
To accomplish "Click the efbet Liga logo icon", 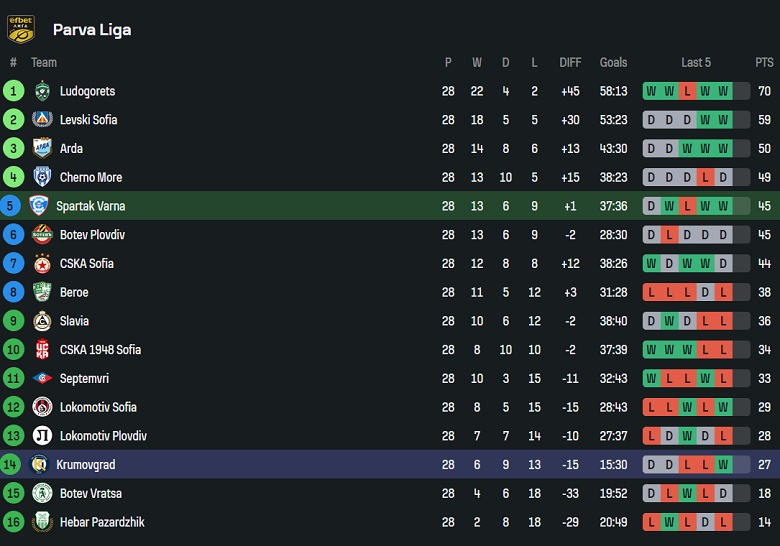I will [x=21, y=29].
